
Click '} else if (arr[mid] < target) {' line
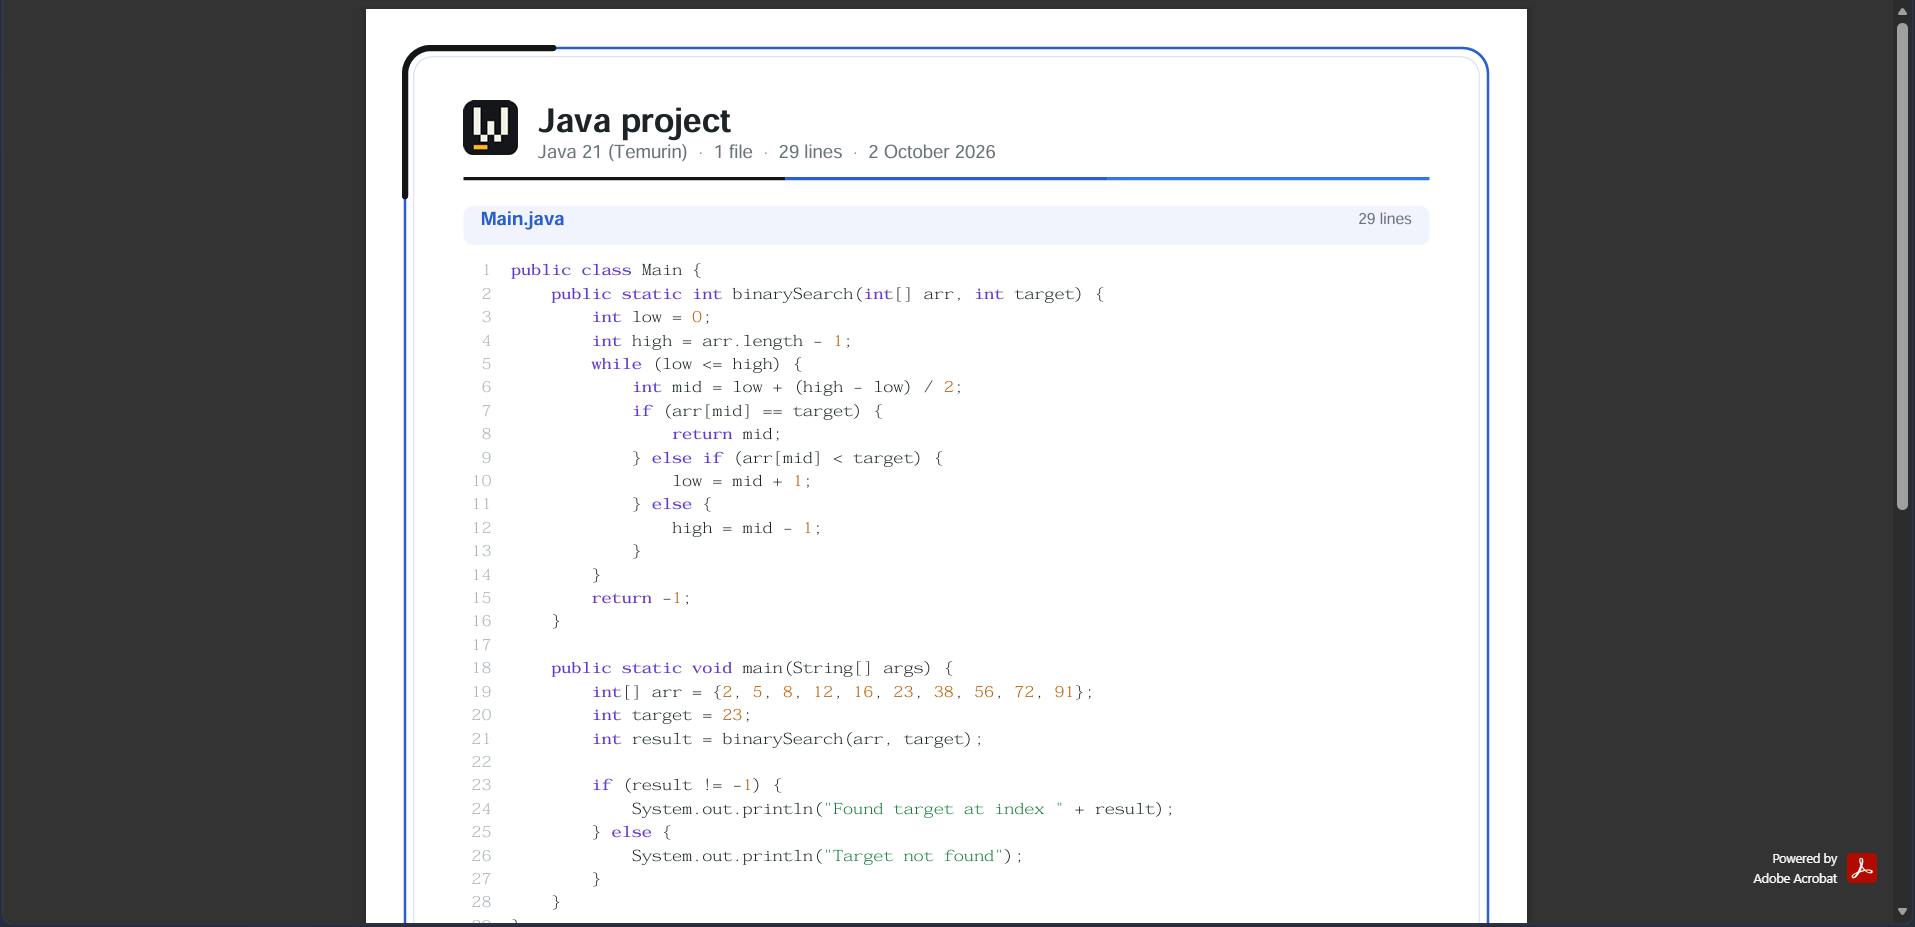pos(787,458)
